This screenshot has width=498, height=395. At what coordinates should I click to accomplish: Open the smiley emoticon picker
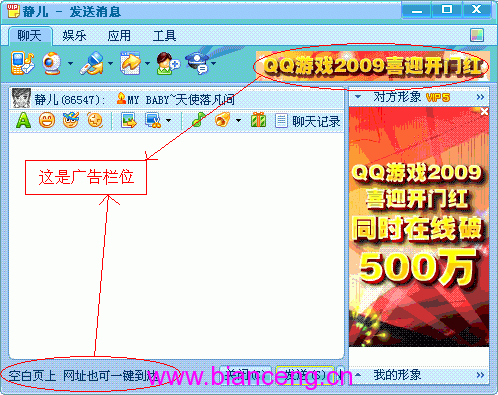coord(47,120)
